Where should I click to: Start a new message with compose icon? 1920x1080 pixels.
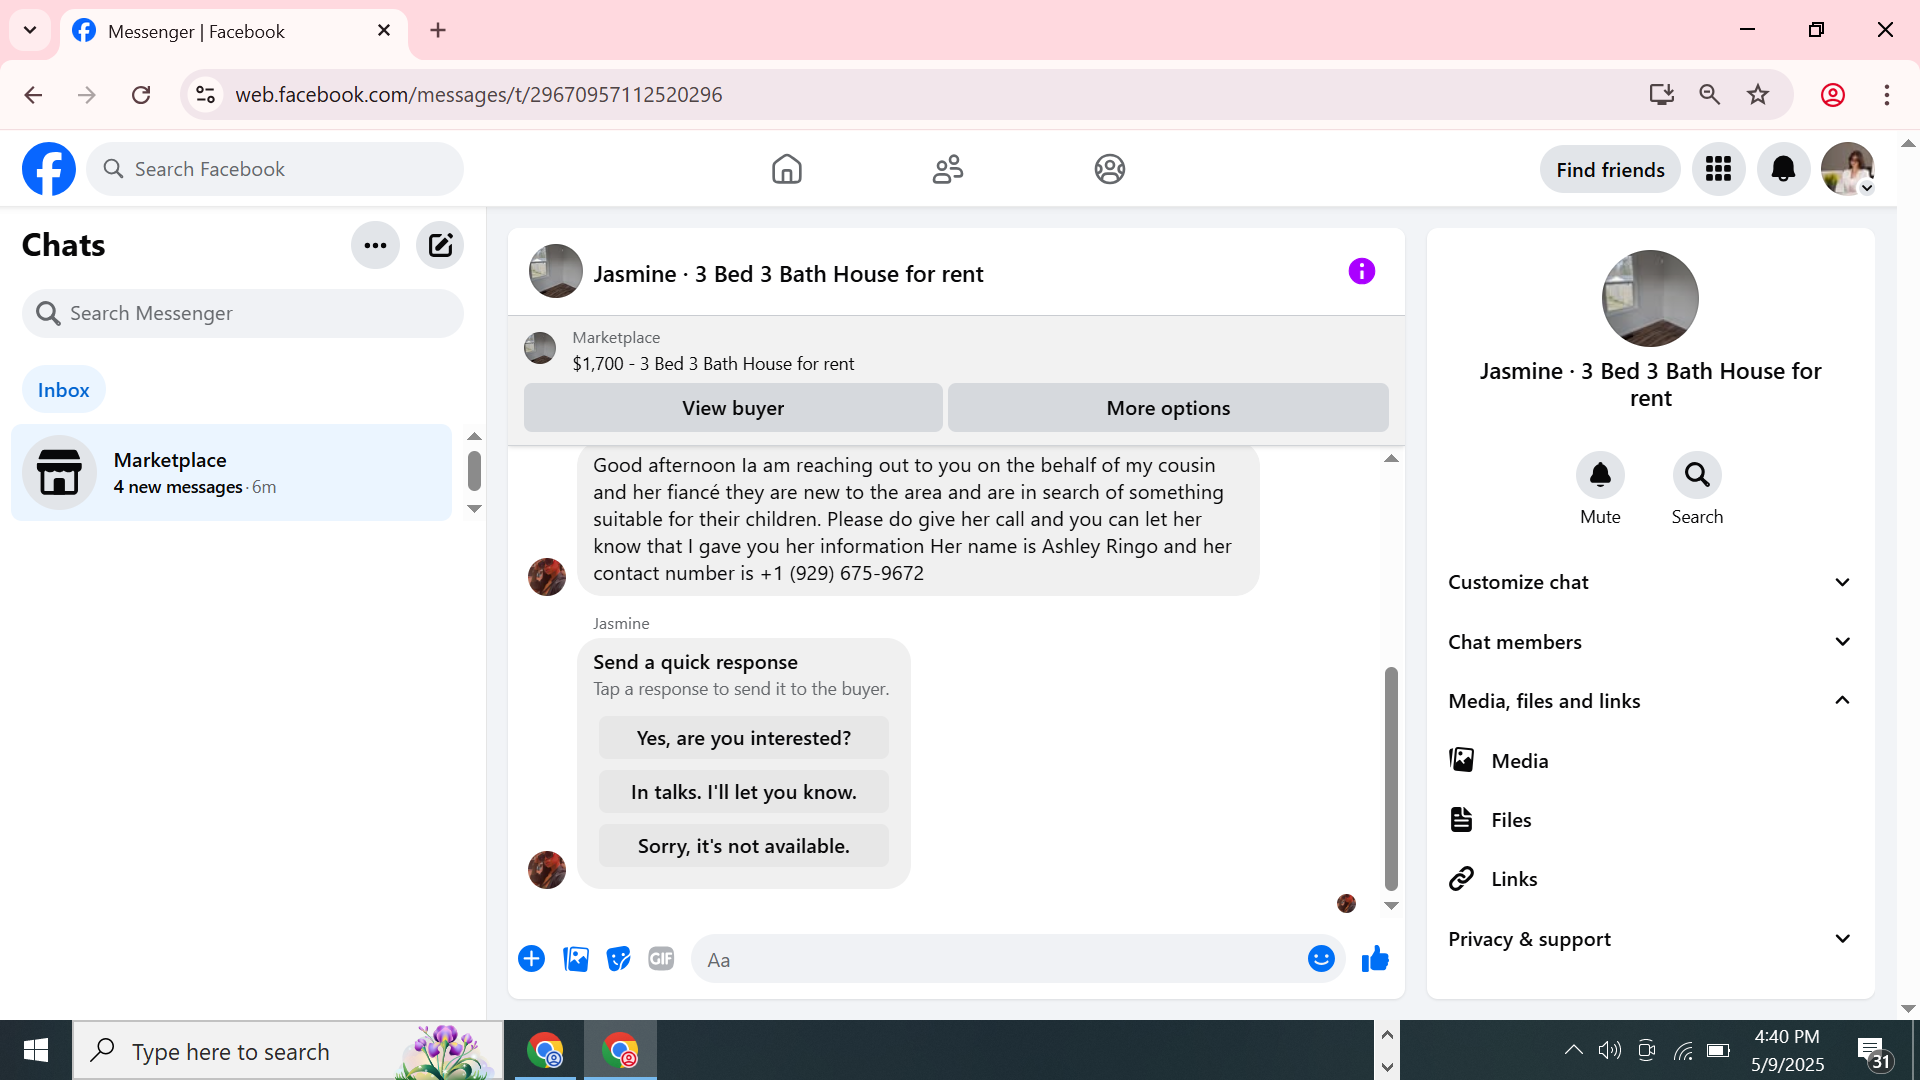tap(440, 245)
